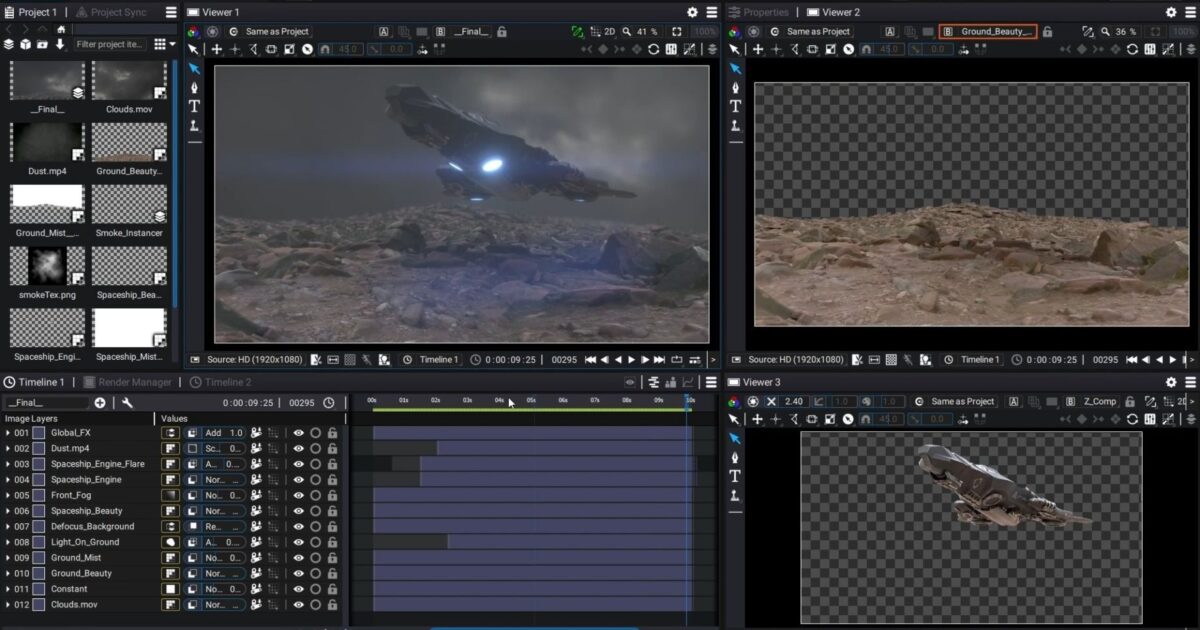Image resolution: width=1200 pixels, height=630 pixels.
Task: Click the plus icon beside the _Final_ name field
Action: pyautogui.click(x=100, y=402)
